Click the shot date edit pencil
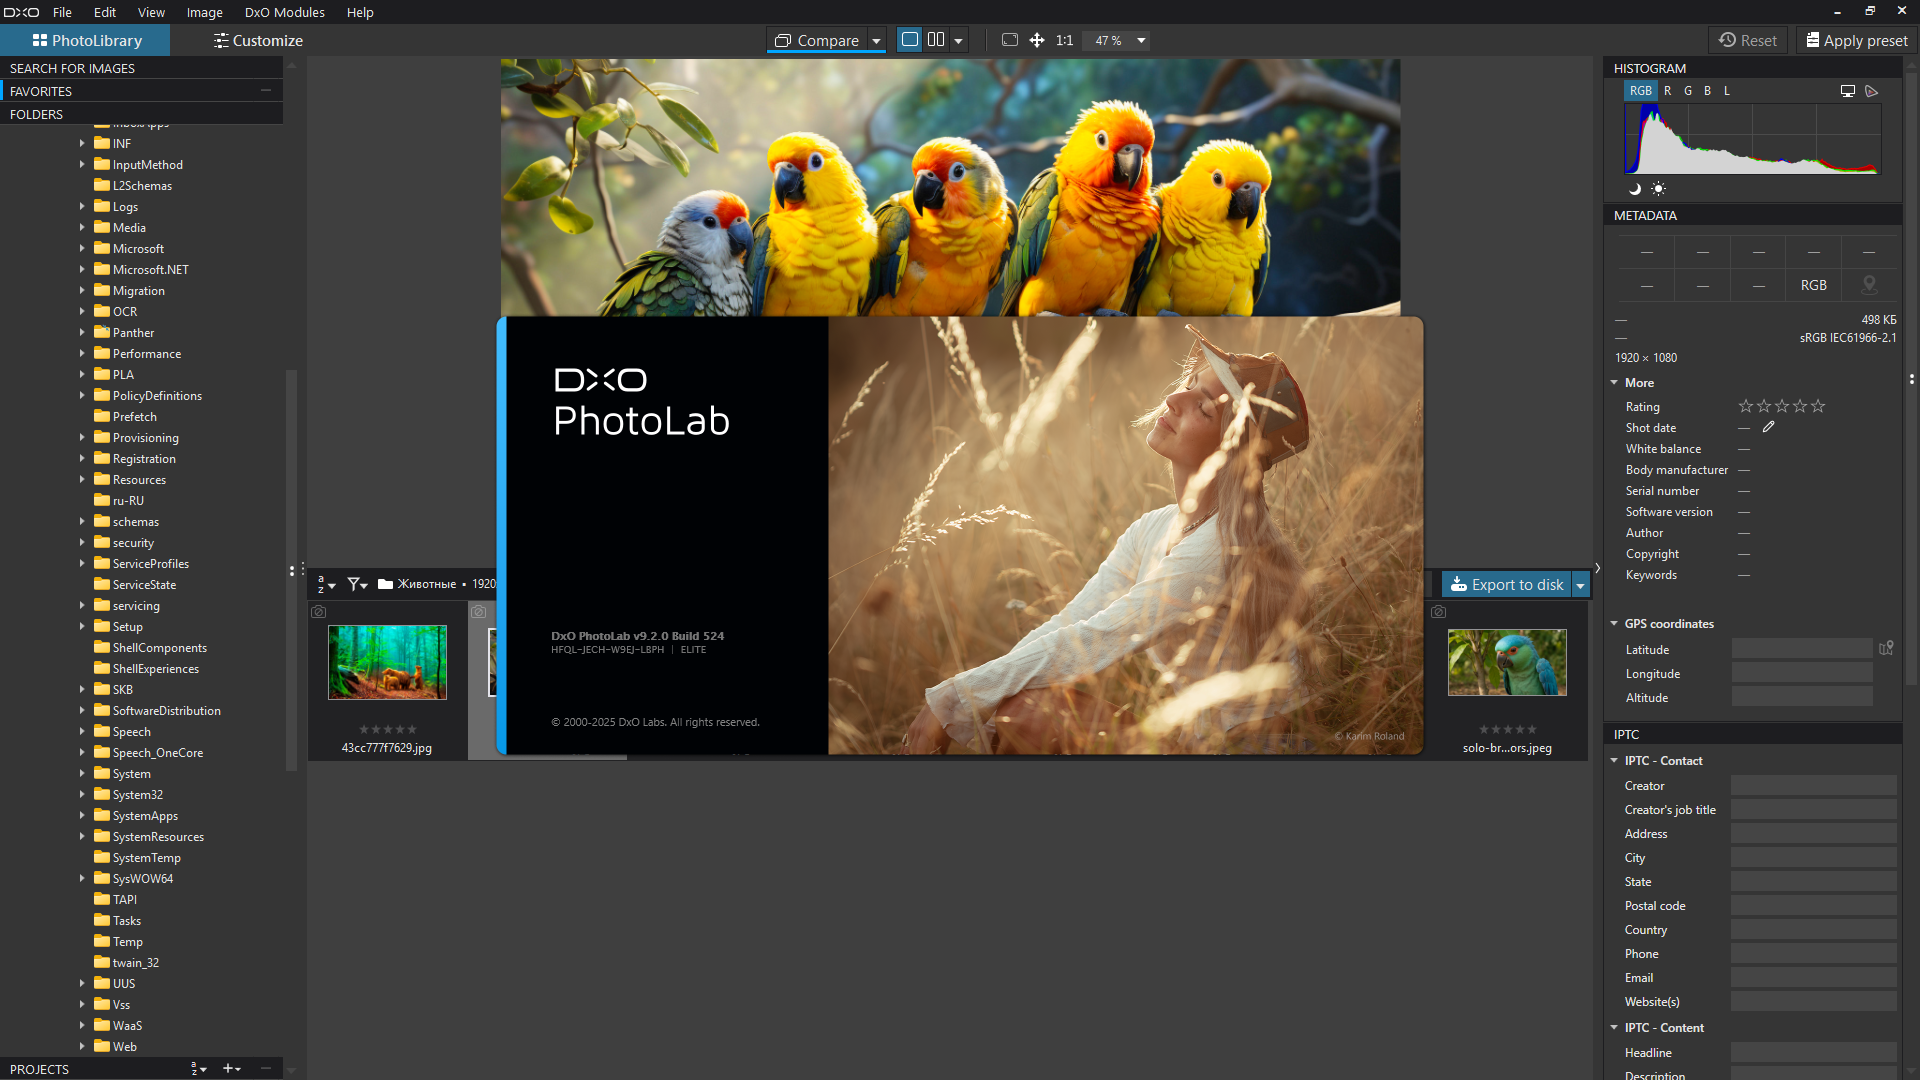The height and width of the screenshot is (1080, 1920). tap(1768, 427)
